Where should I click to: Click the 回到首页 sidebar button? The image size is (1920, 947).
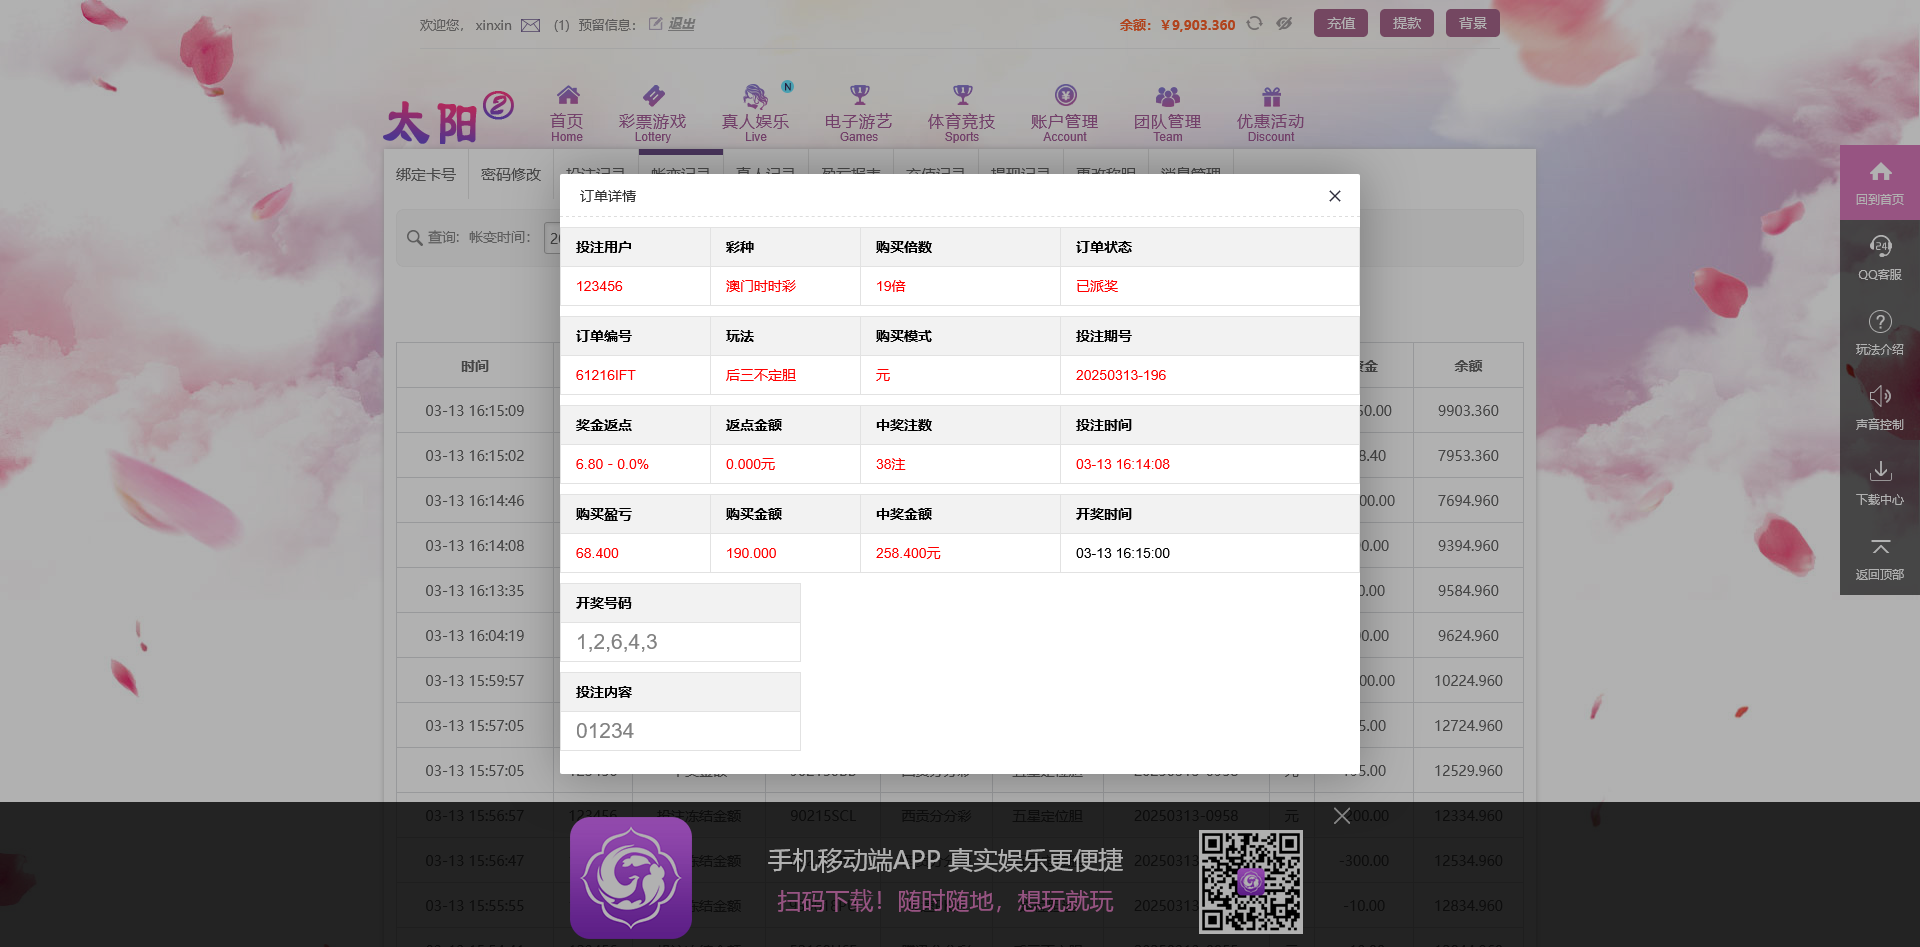[1880, 183]
